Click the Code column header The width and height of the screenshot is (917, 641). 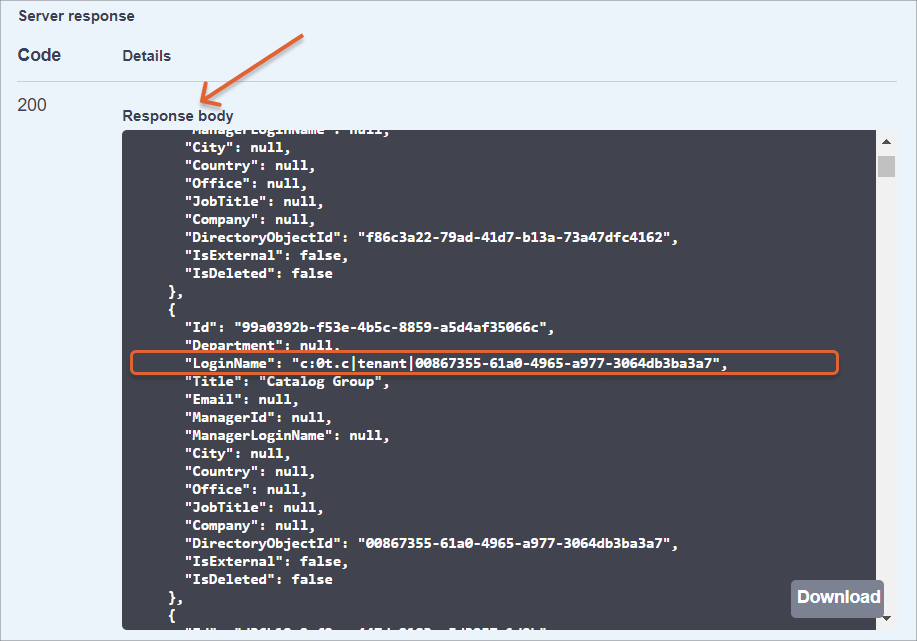(39, 55)
